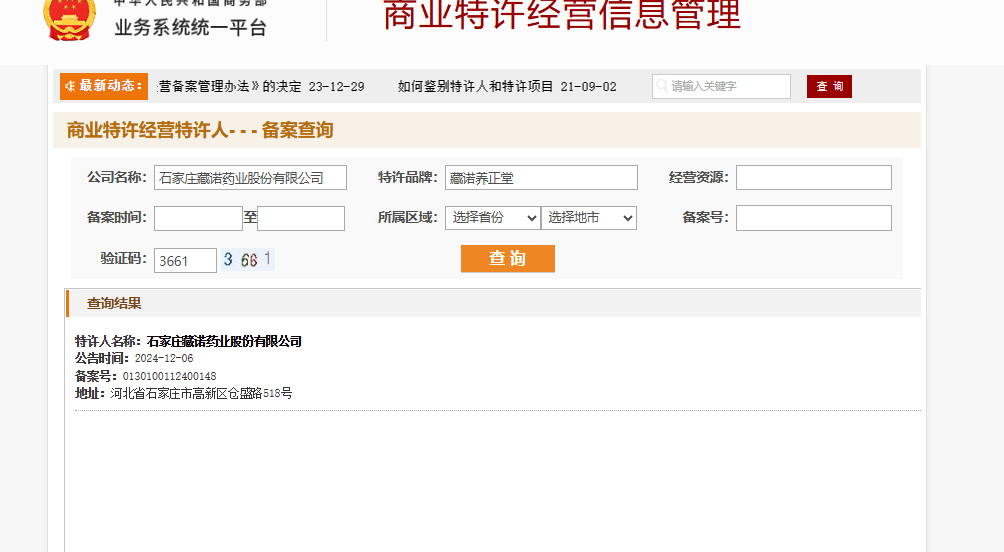Image resolution: width=1004 pixels, height=552 pixels.
Task: Click the date 21-09-02 in news ticker
Action: point(588,86)
